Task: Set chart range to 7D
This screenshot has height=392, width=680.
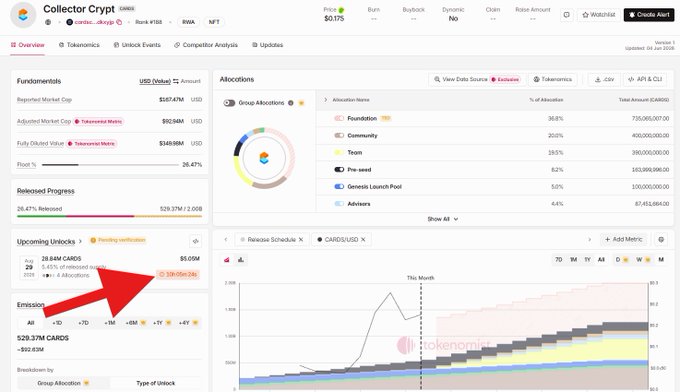Action: tap(559, 260)
